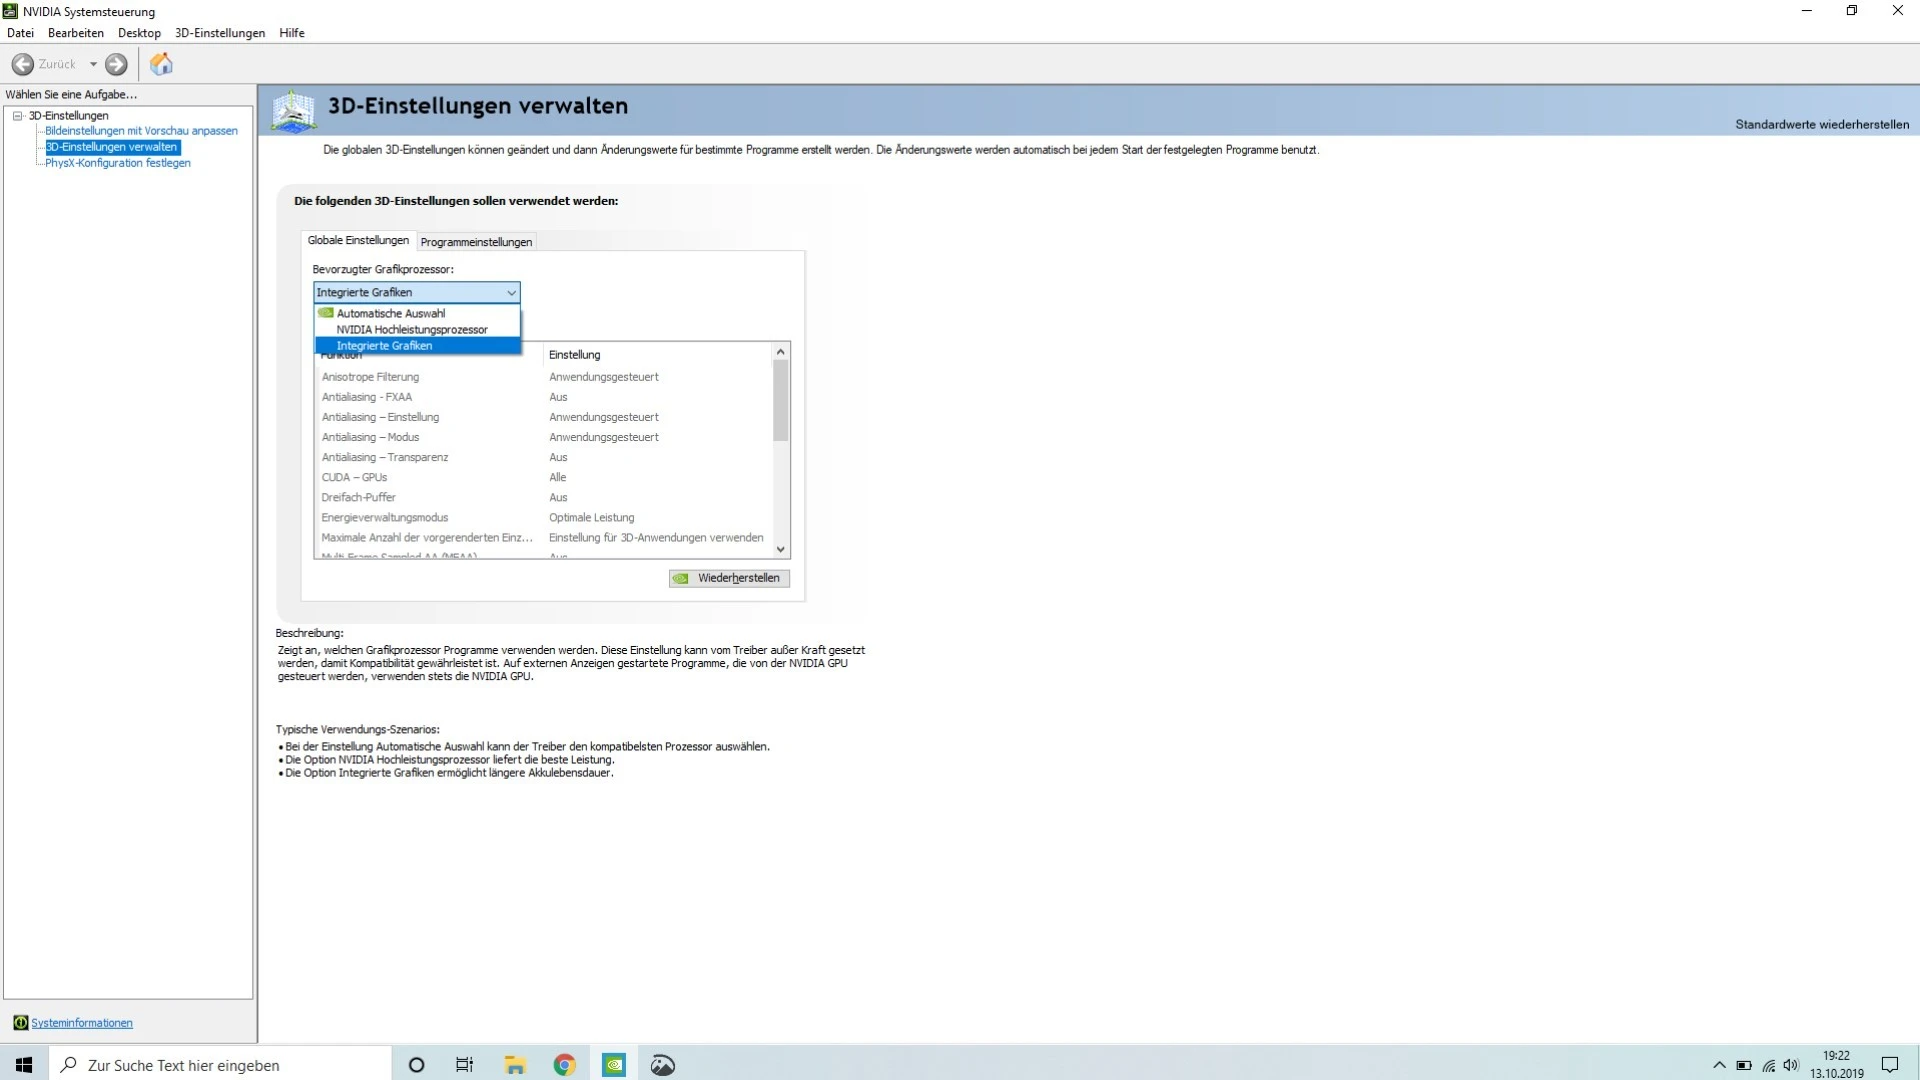The height and width of the screenshot is (1080, 1920).
Task: Open the 3D-Einstellungen menu
Action: click(x=220, y=33)
